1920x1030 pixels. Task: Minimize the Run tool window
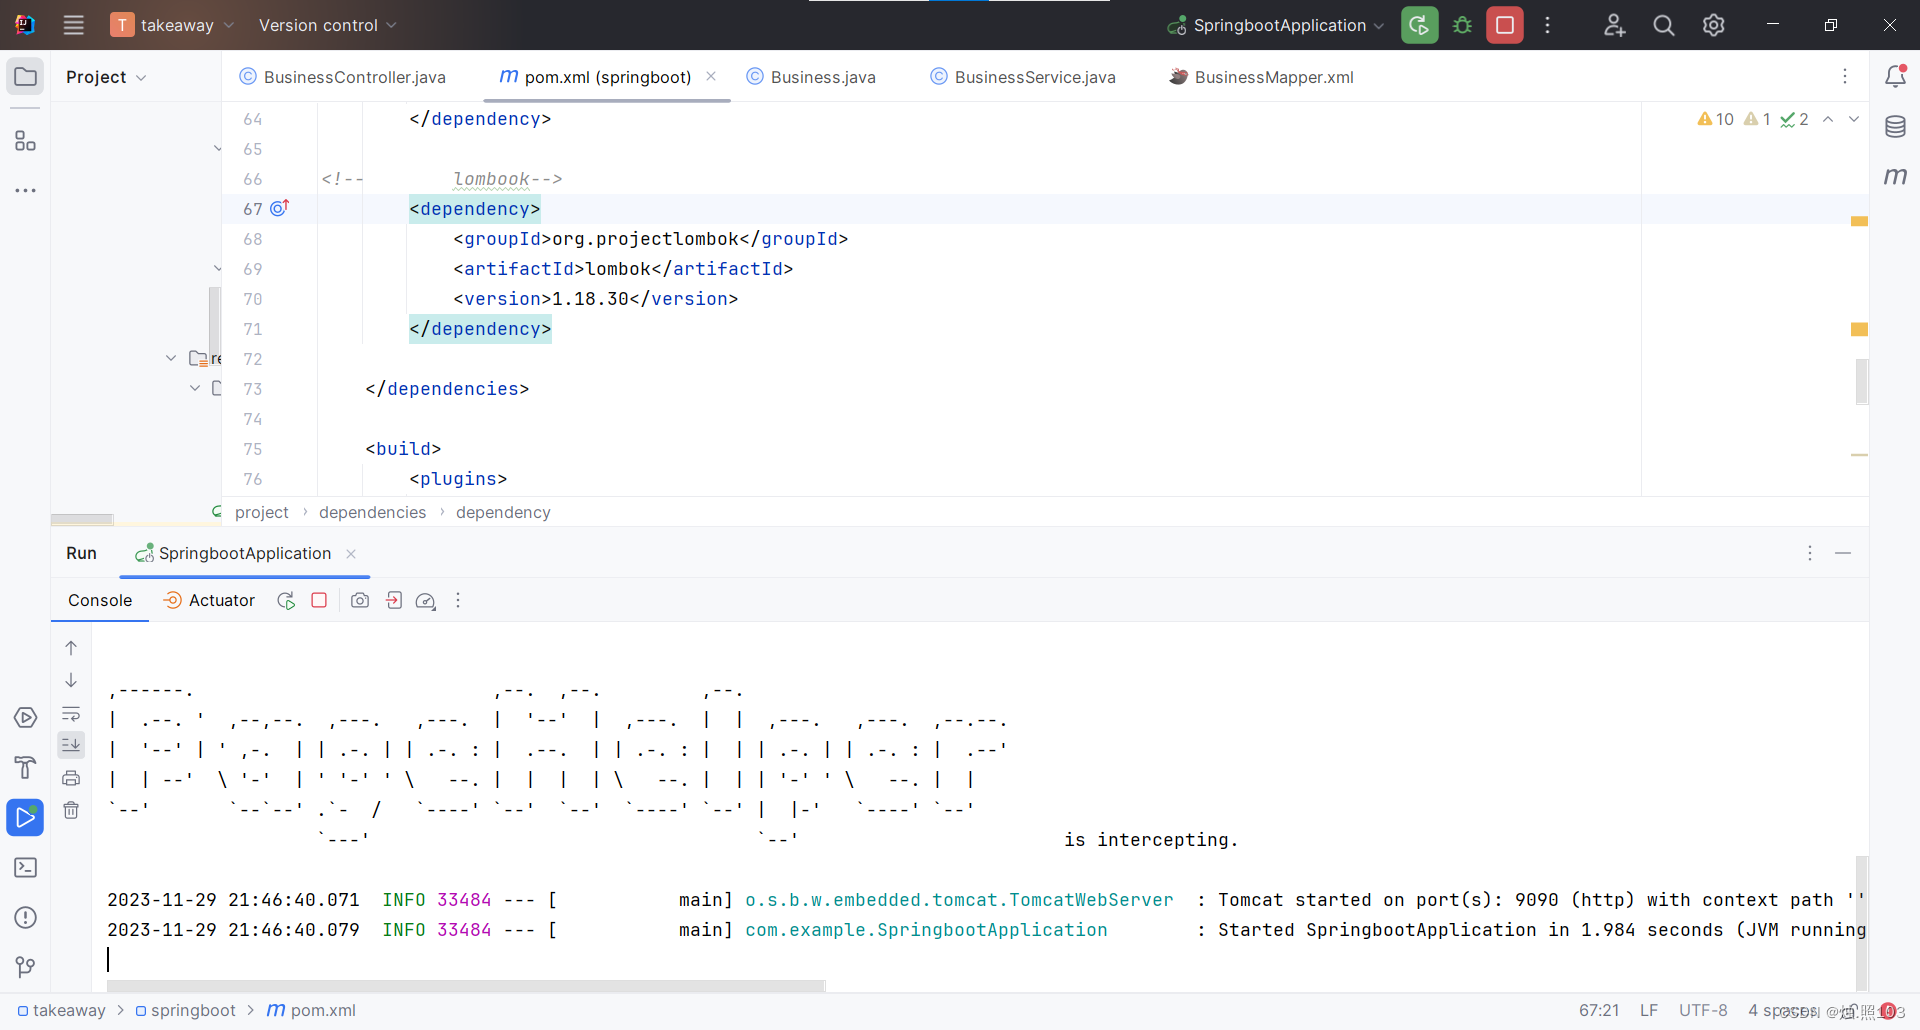click(x=1843, y=553)
